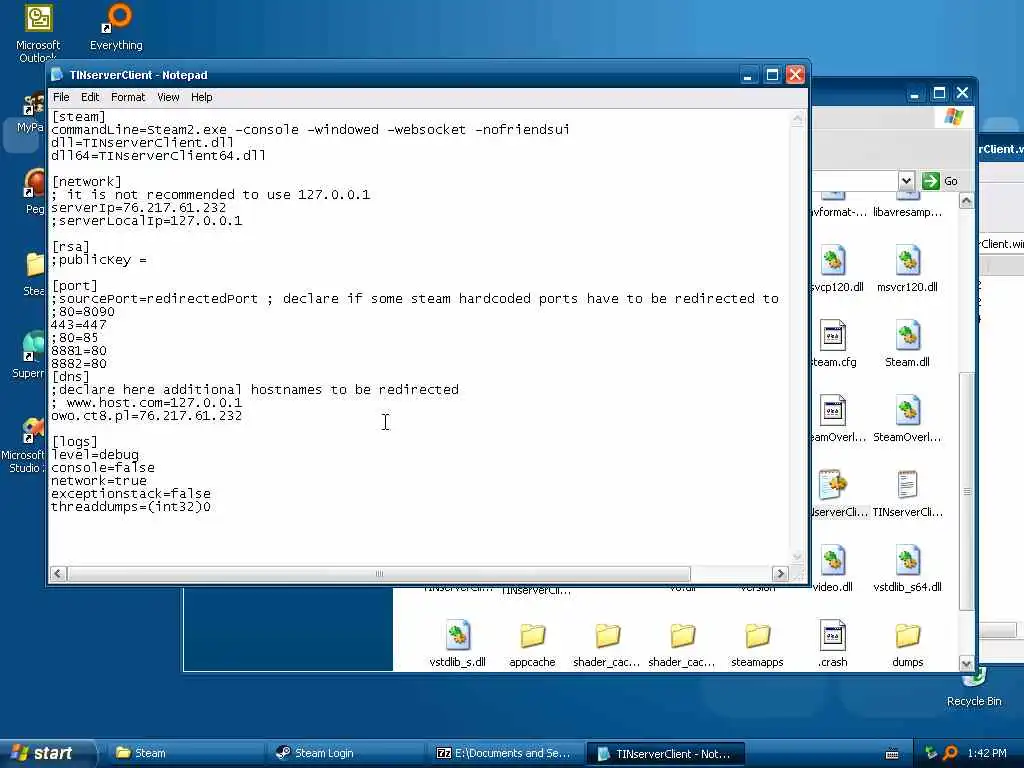
Task: Click the orange search tray icon
Action: coord(950,754)
